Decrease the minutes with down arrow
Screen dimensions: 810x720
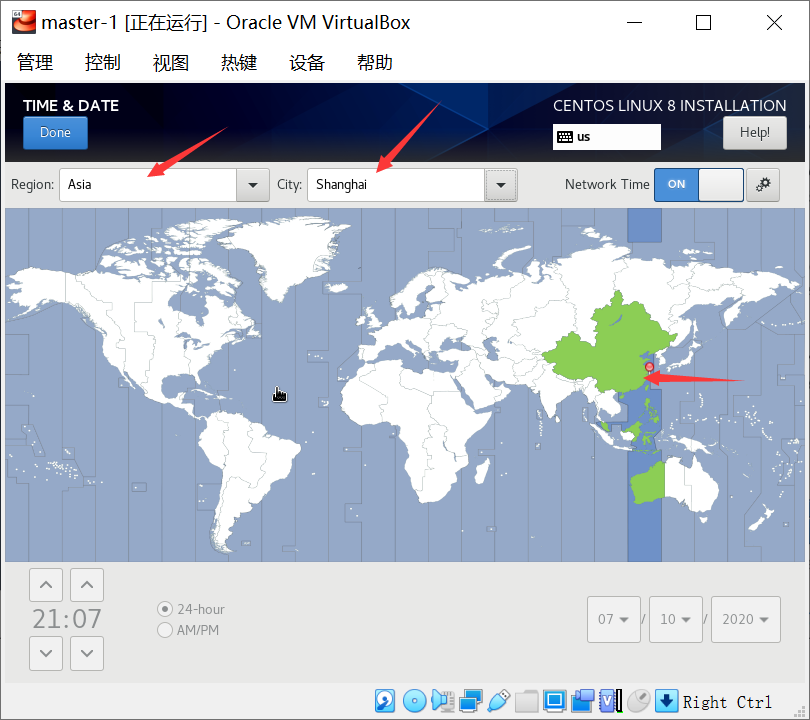pos(87,653)
